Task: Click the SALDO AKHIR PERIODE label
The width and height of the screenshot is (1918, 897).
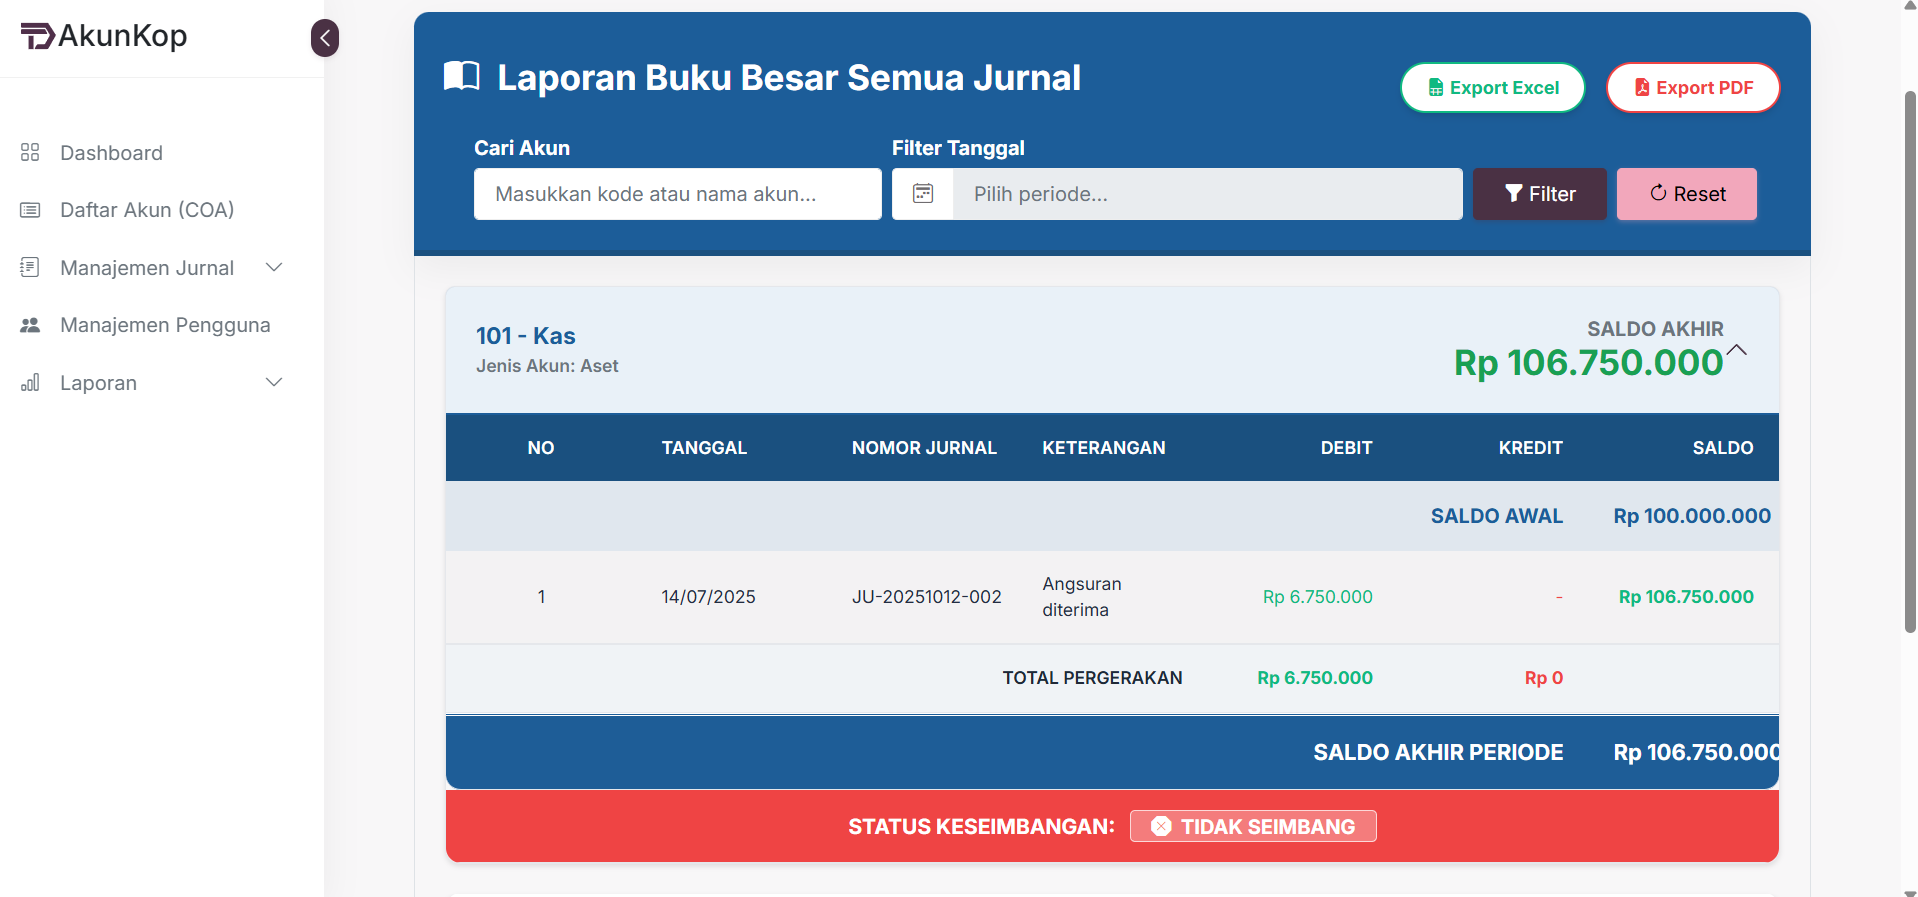Action: (1438, 752)
